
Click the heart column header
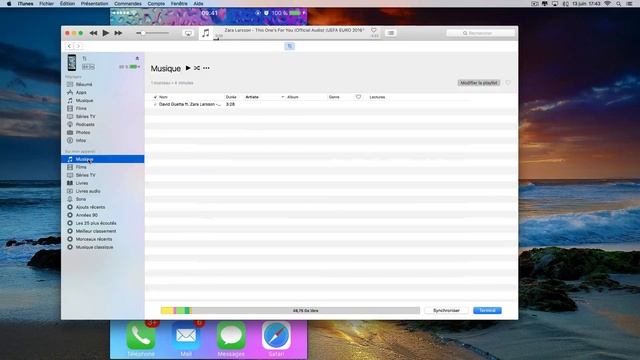click(x=358, y=97)
